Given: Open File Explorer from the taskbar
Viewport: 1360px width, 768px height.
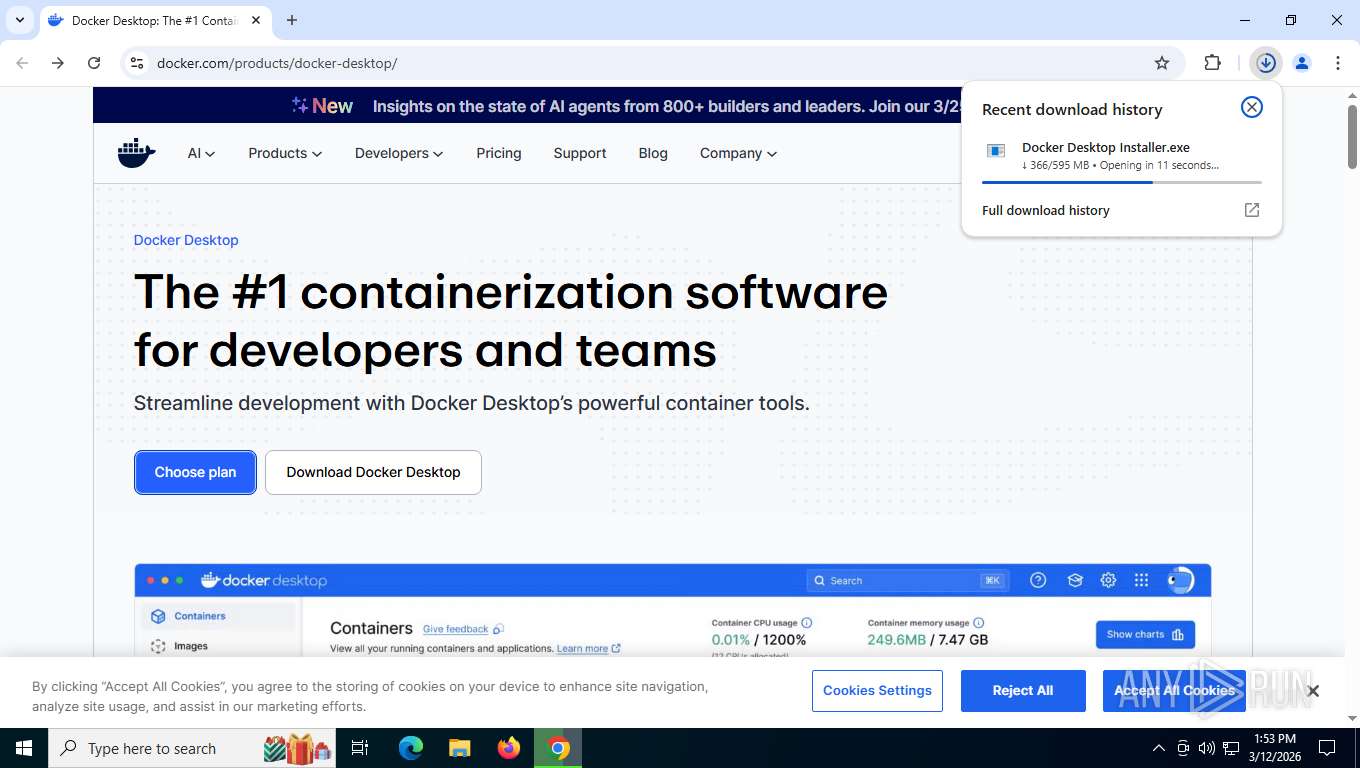Looking at the screenshot, I should coord(459,748).
